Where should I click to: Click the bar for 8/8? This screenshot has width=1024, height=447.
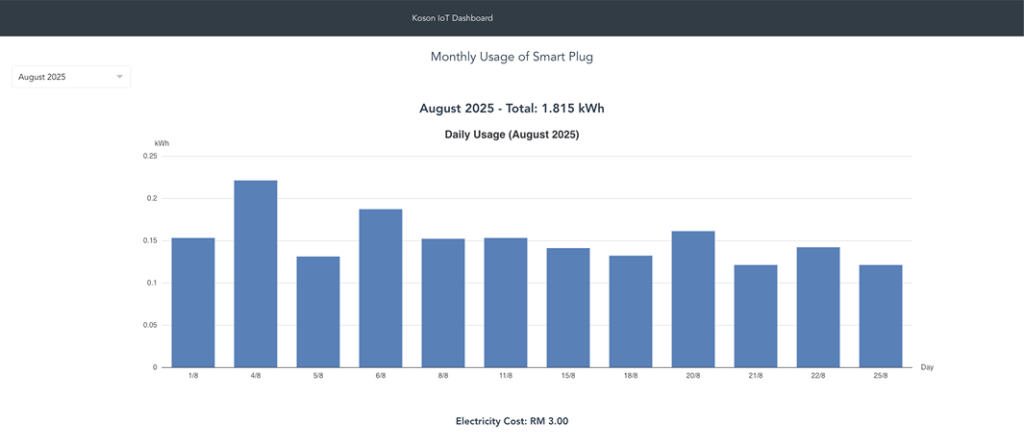pos(443,303)
